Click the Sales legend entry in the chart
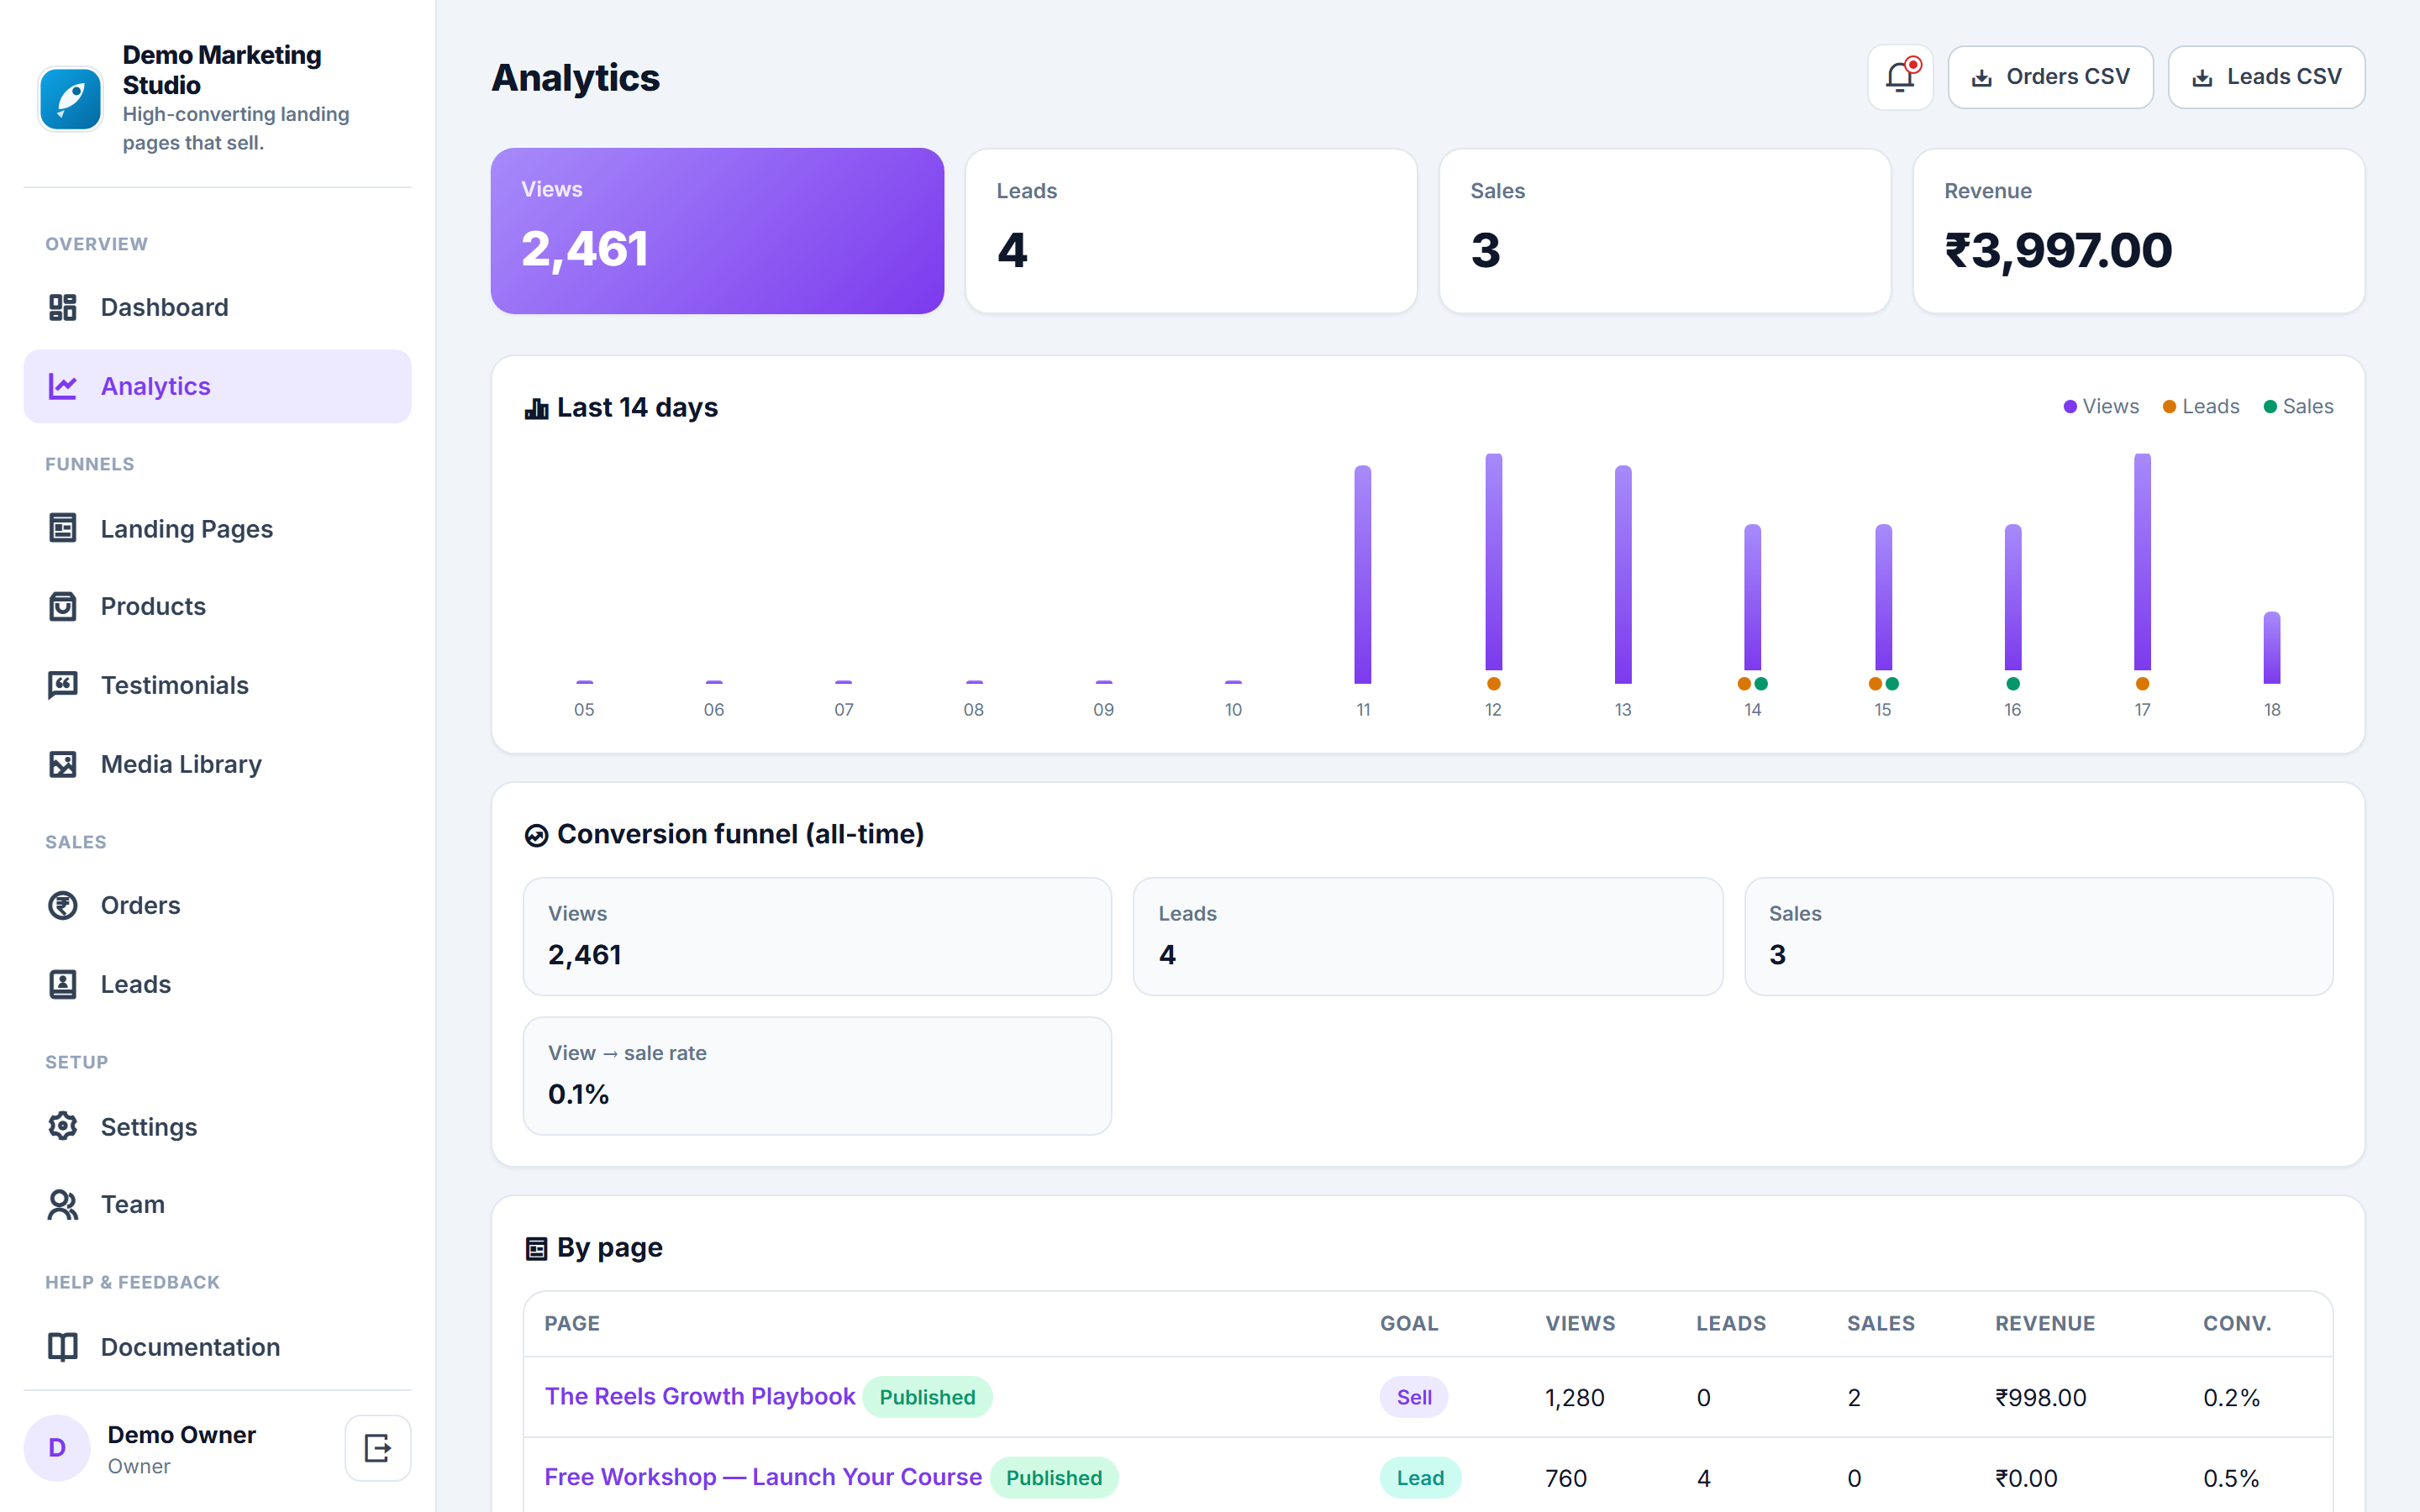This screenshot has width=2420, height=1512. pyautogui.click(x=2298, y=406)
